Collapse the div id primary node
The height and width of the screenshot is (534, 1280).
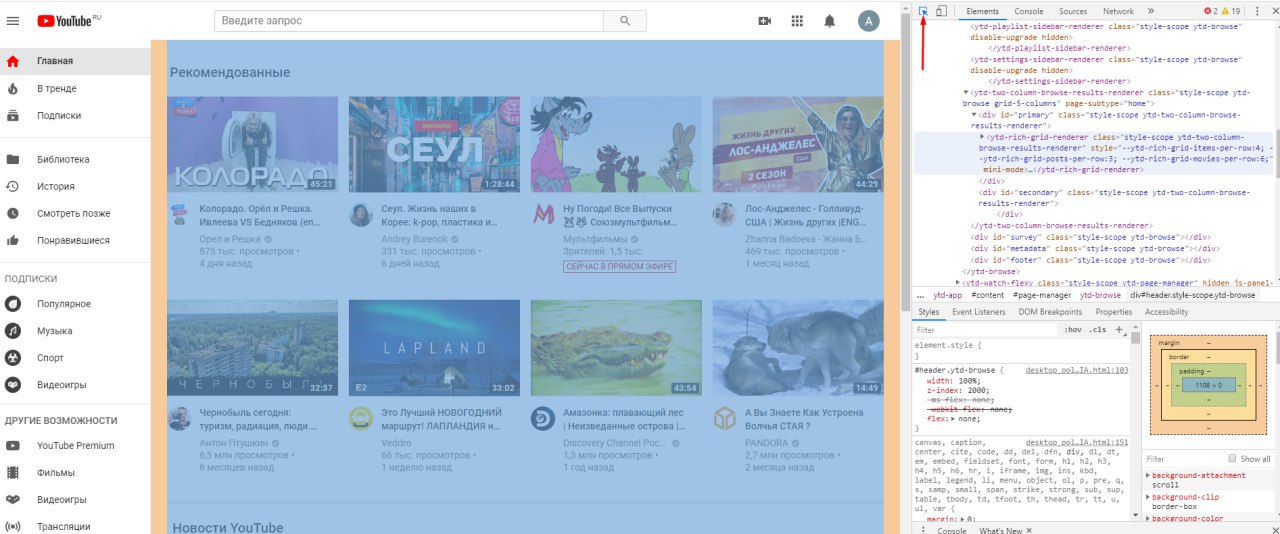[974, 115]
